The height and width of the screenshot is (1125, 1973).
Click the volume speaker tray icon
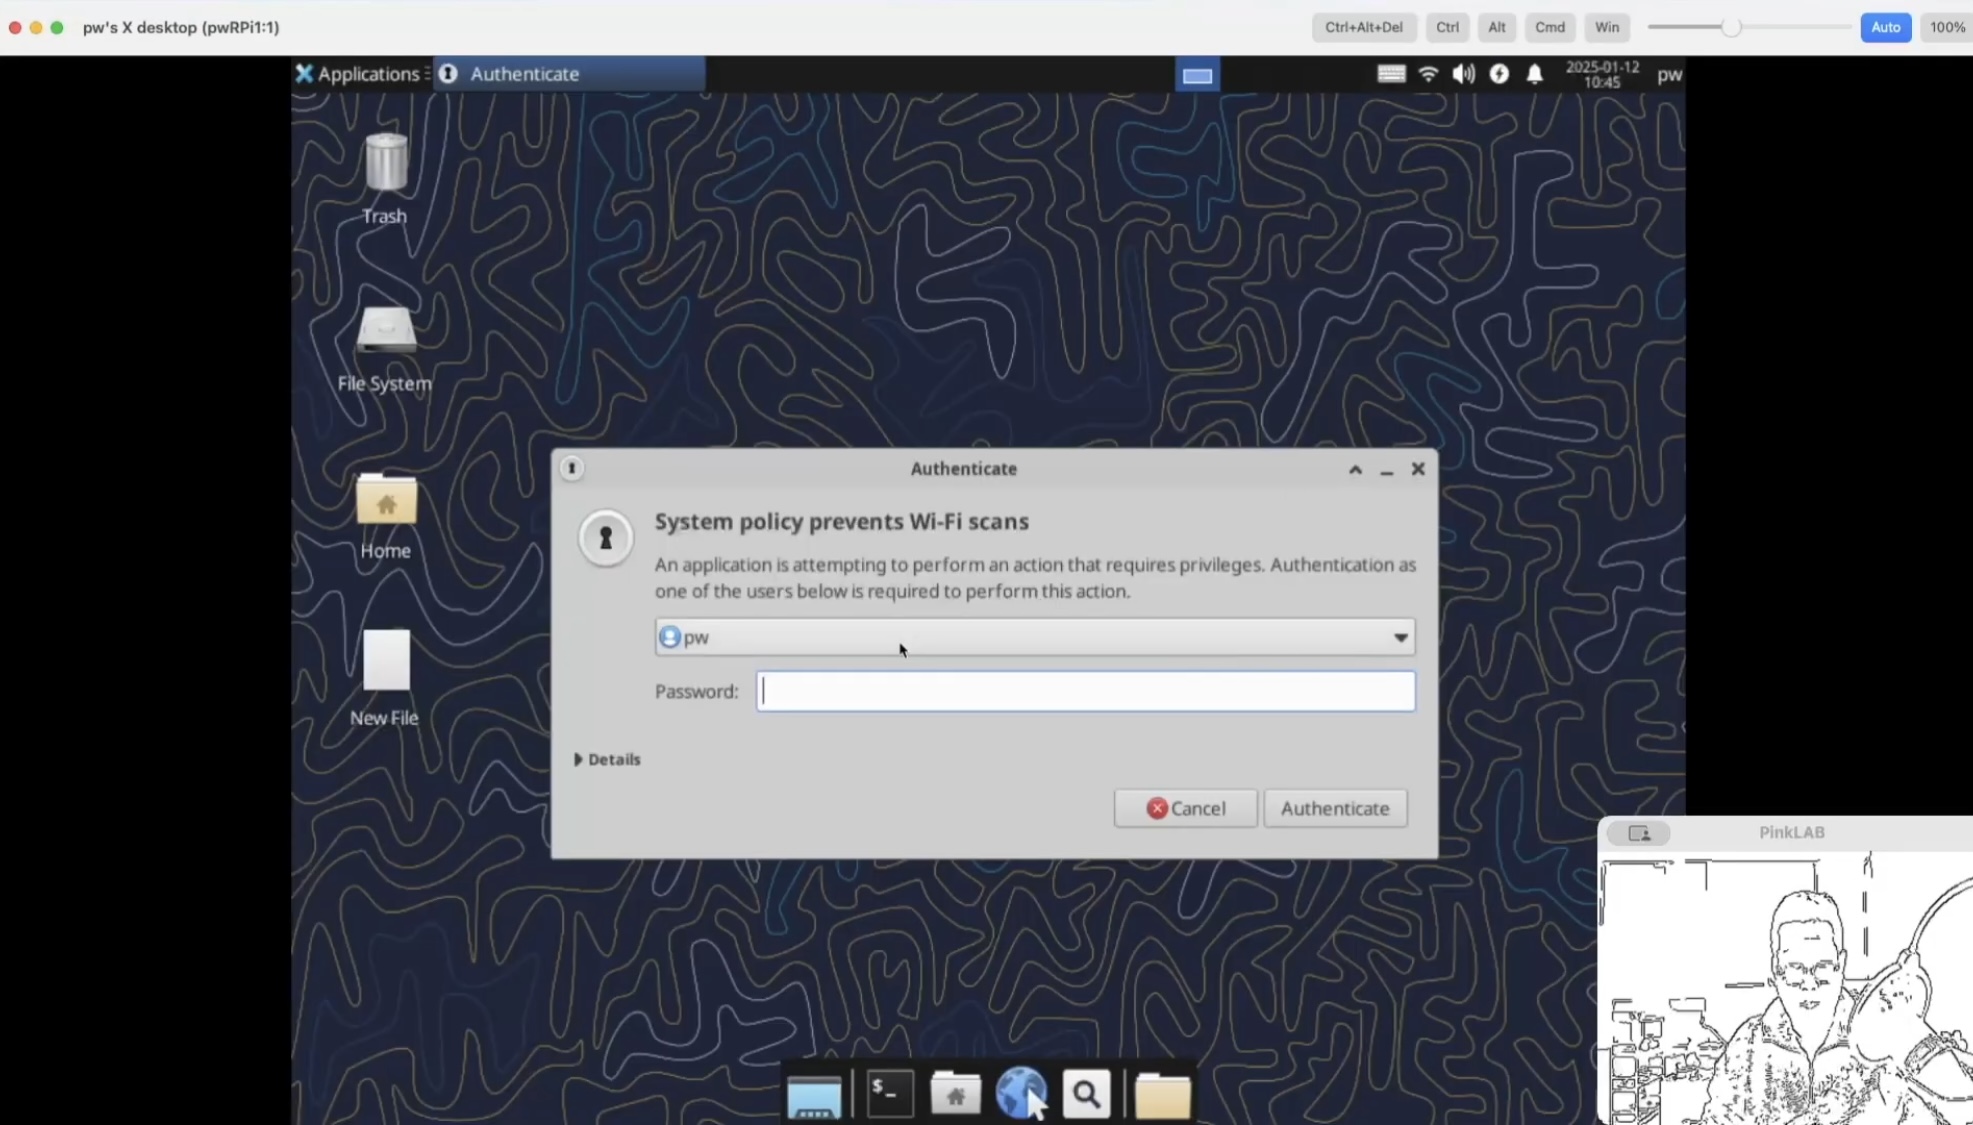[x=1463, y=74]
